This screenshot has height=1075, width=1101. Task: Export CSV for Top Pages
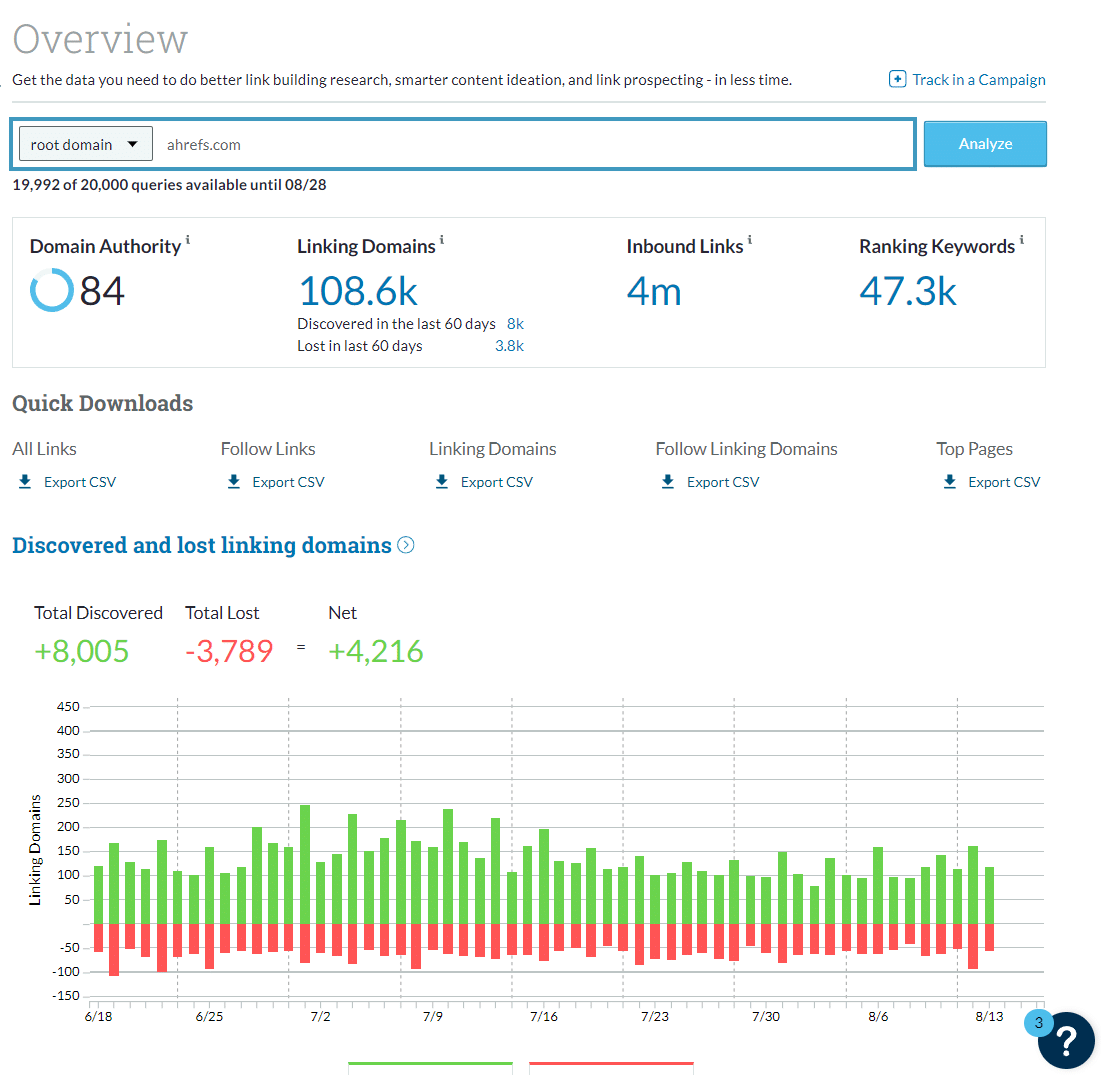[x=1004, y=482]
